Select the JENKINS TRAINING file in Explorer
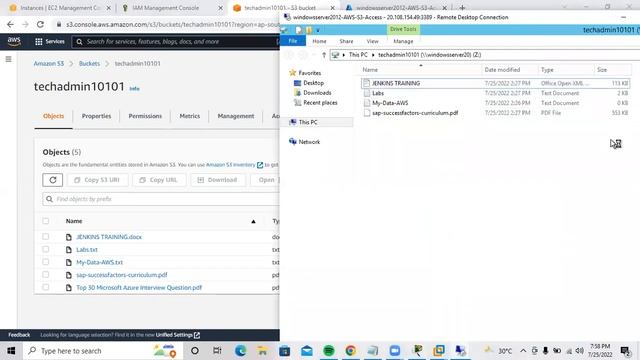Screen dimensions: 640x360 495,83
